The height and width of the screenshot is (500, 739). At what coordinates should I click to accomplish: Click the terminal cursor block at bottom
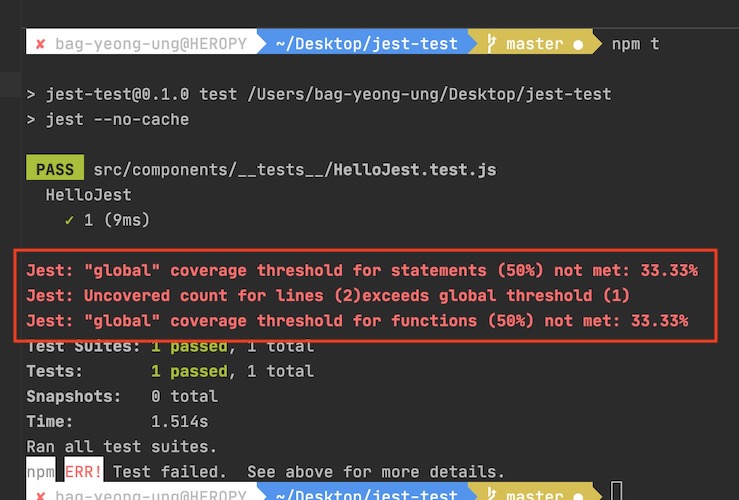pyautogui.click(x=616, y=491)
